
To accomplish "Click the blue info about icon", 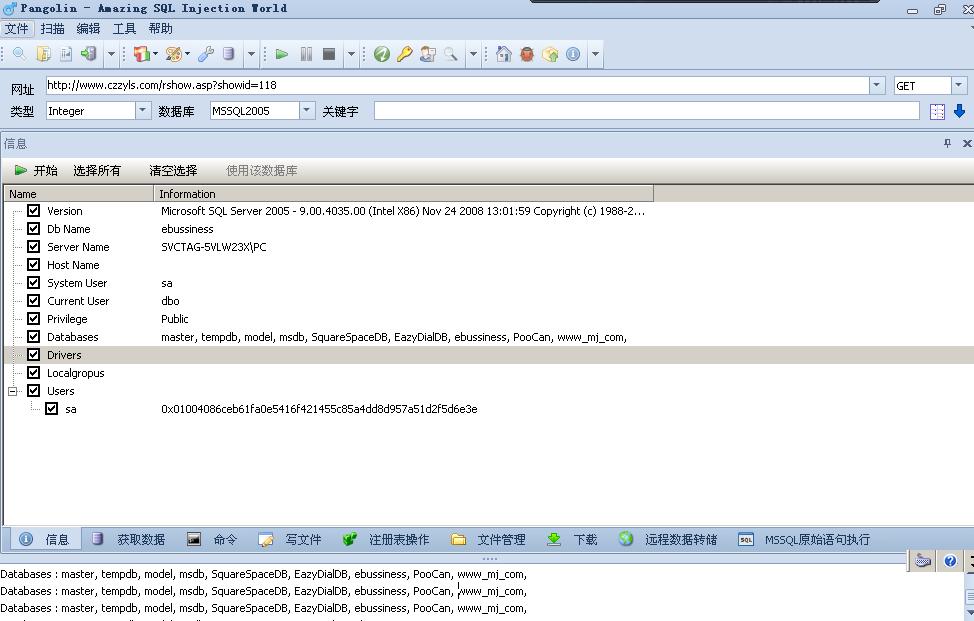I will coord(573,54).
